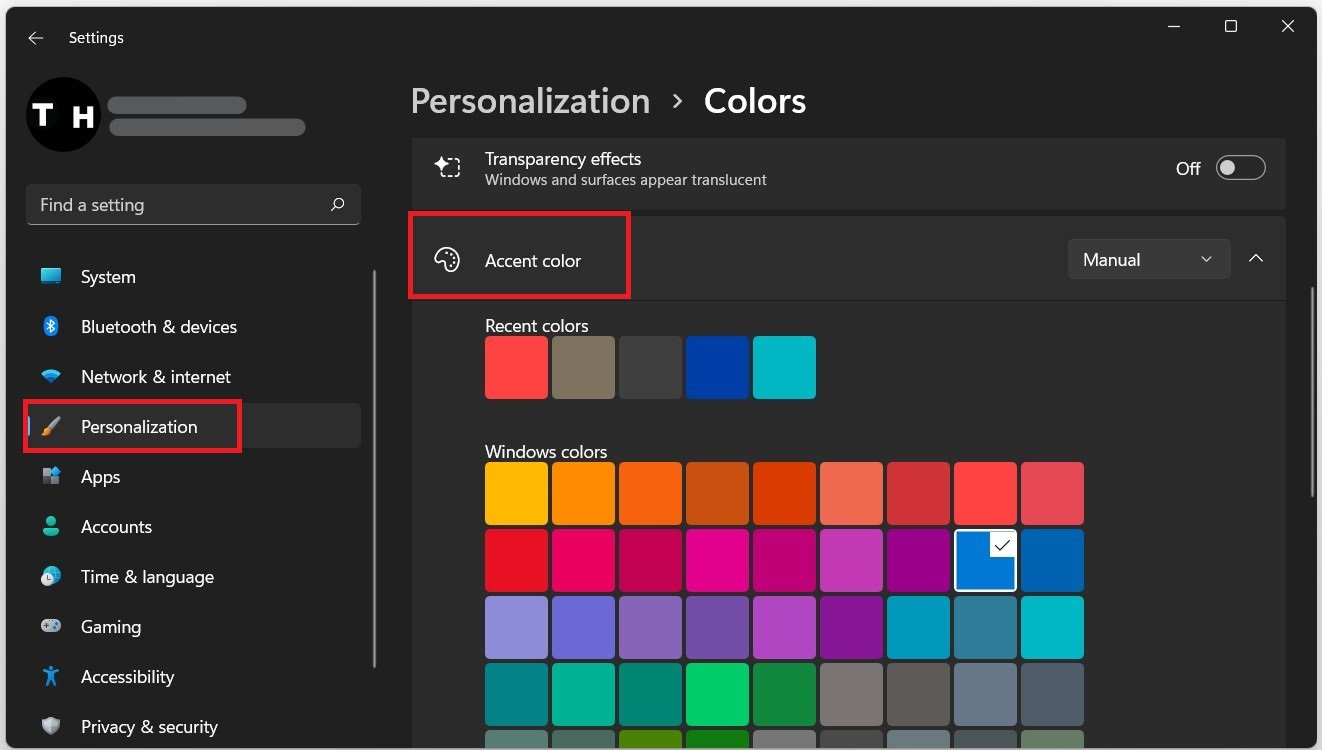This screenshot has height=750, width=1322.
Task: Click the Gaming controller icon
Action: (x=51, y=627)
